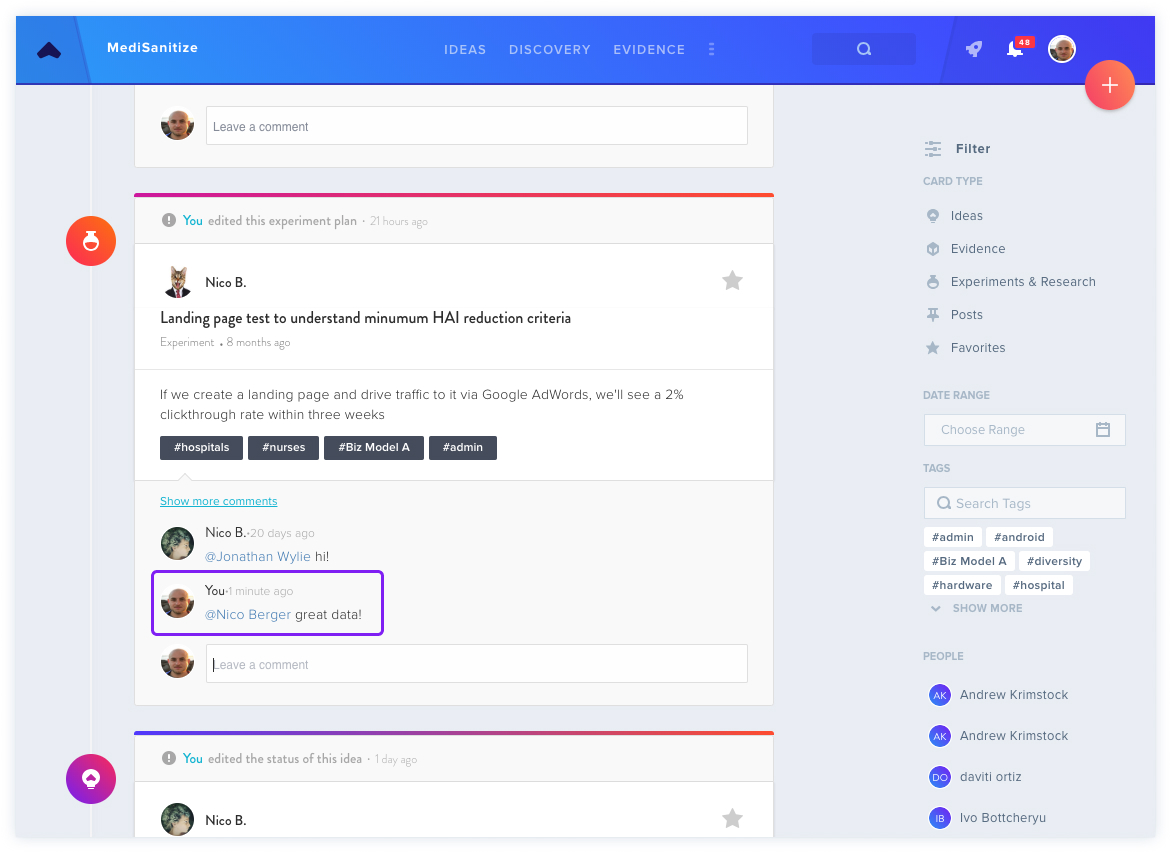
Task: Expand SHOW MORE tags
Action: 978,608
